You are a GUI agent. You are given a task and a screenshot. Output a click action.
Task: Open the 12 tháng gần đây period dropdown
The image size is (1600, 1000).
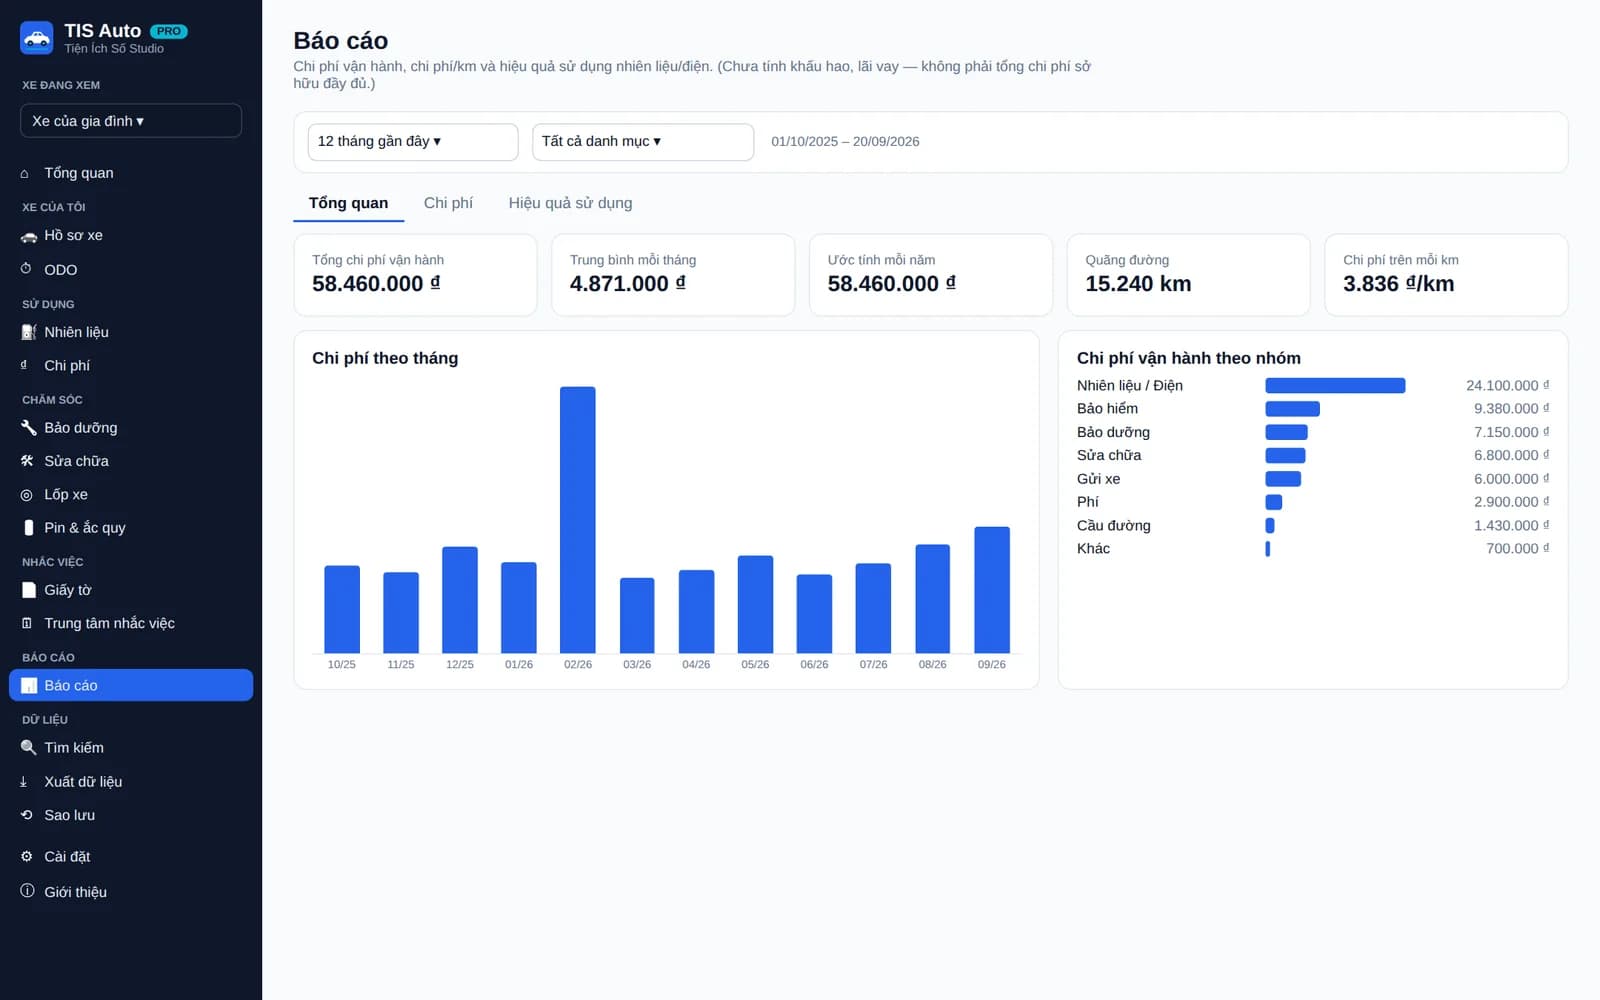[x=413, y=142]
